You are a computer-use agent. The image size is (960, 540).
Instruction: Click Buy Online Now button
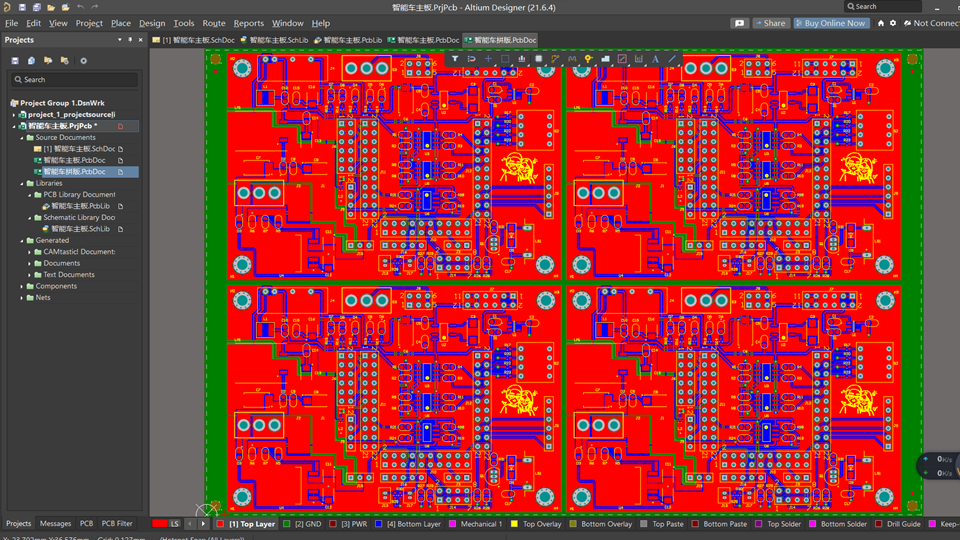(x=831, y=23)
